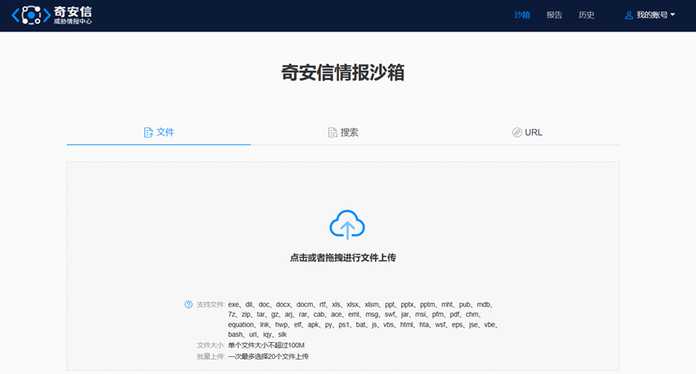The height and width of the screenshot is (374, 696).
Task: Click the bash file type text
Action: coord(235,334)
